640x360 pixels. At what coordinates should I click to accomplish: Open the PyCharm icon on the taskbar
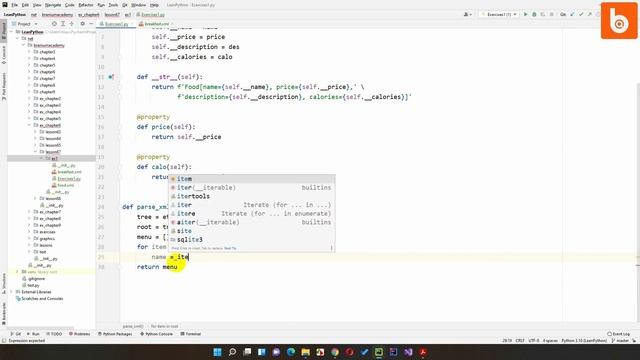(379, 352)
